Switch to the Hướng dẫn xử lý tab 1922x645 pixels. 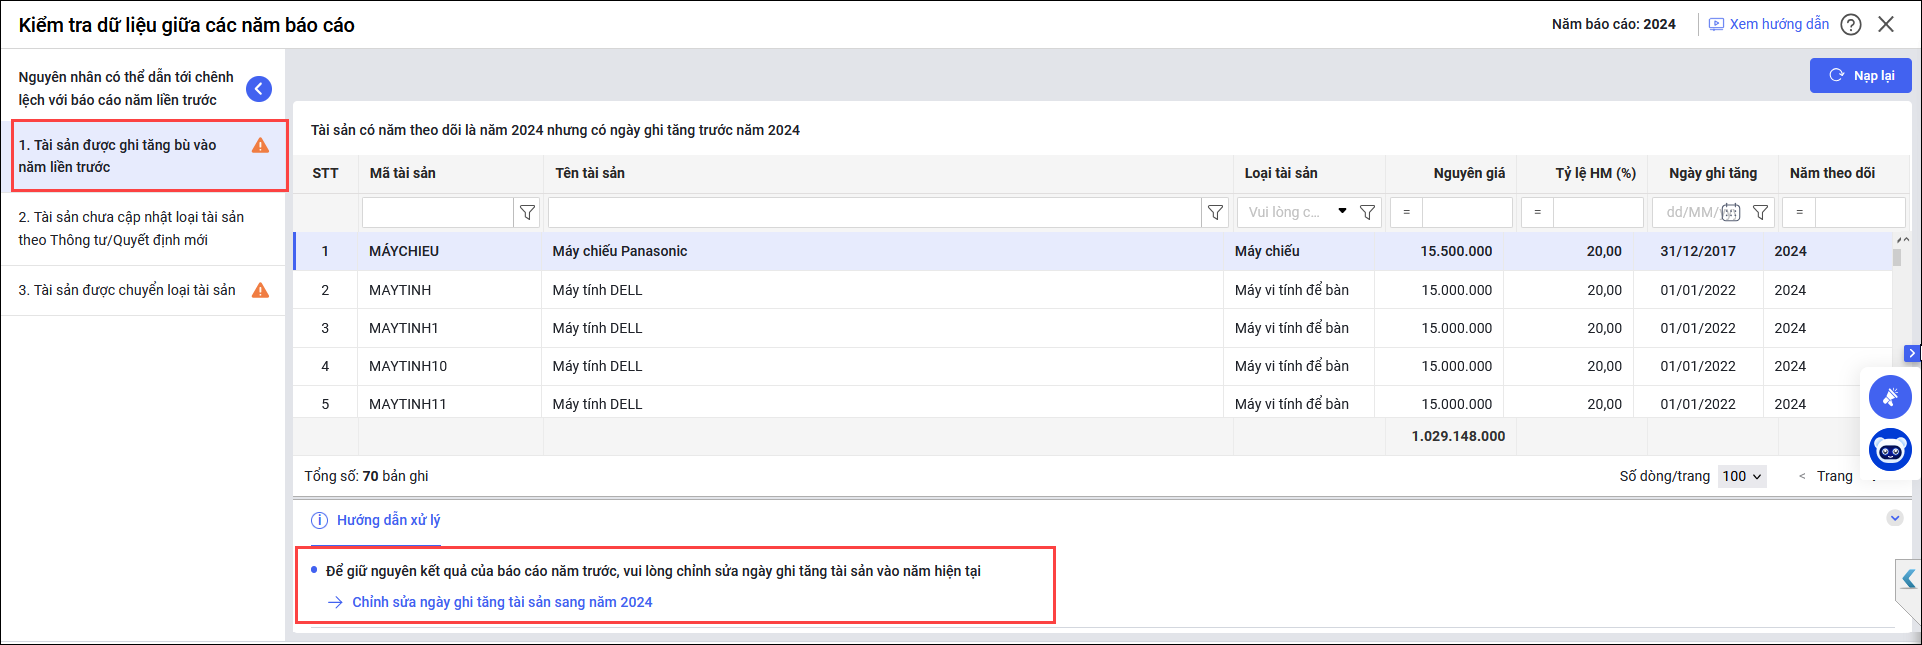coord(387,520)
